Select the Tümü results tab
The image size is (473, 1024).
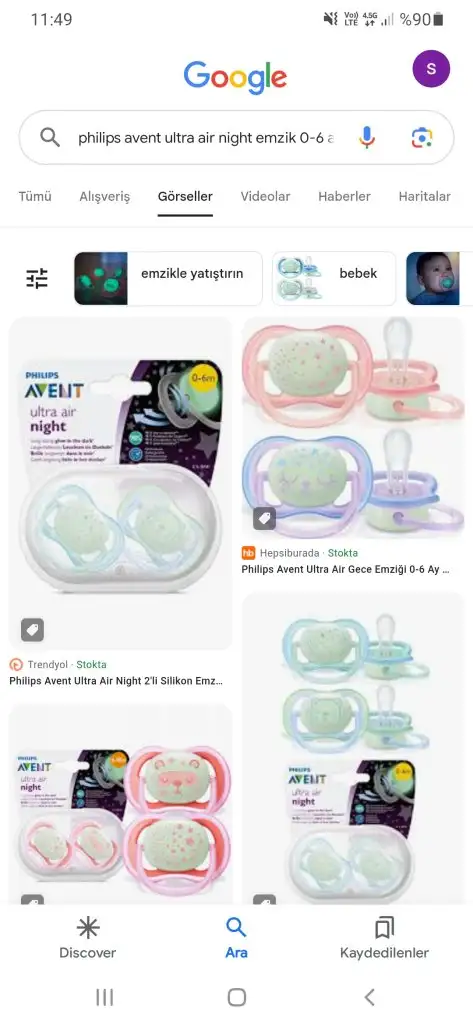click(35, 197)
